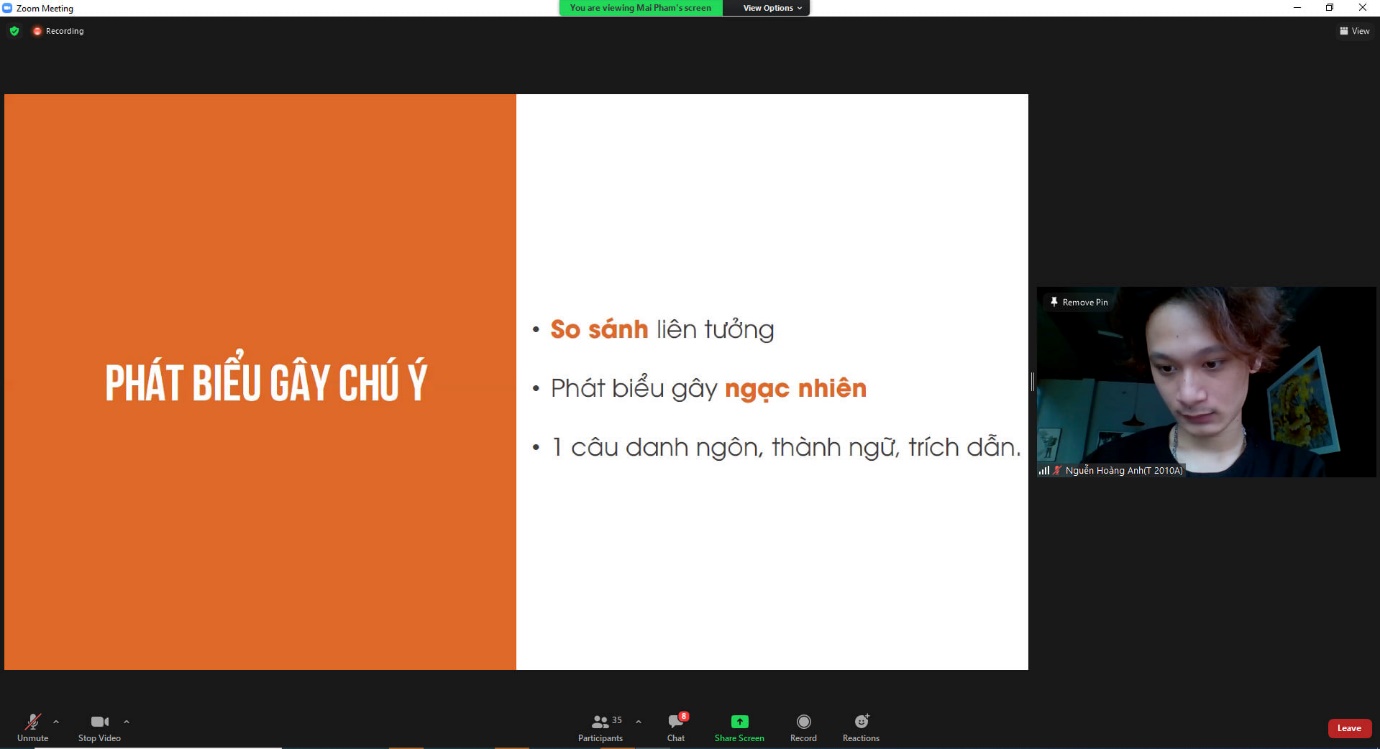Click the divider handle beside the video
This screenshot has width=1380, height=749.
tap(1032, 381)
